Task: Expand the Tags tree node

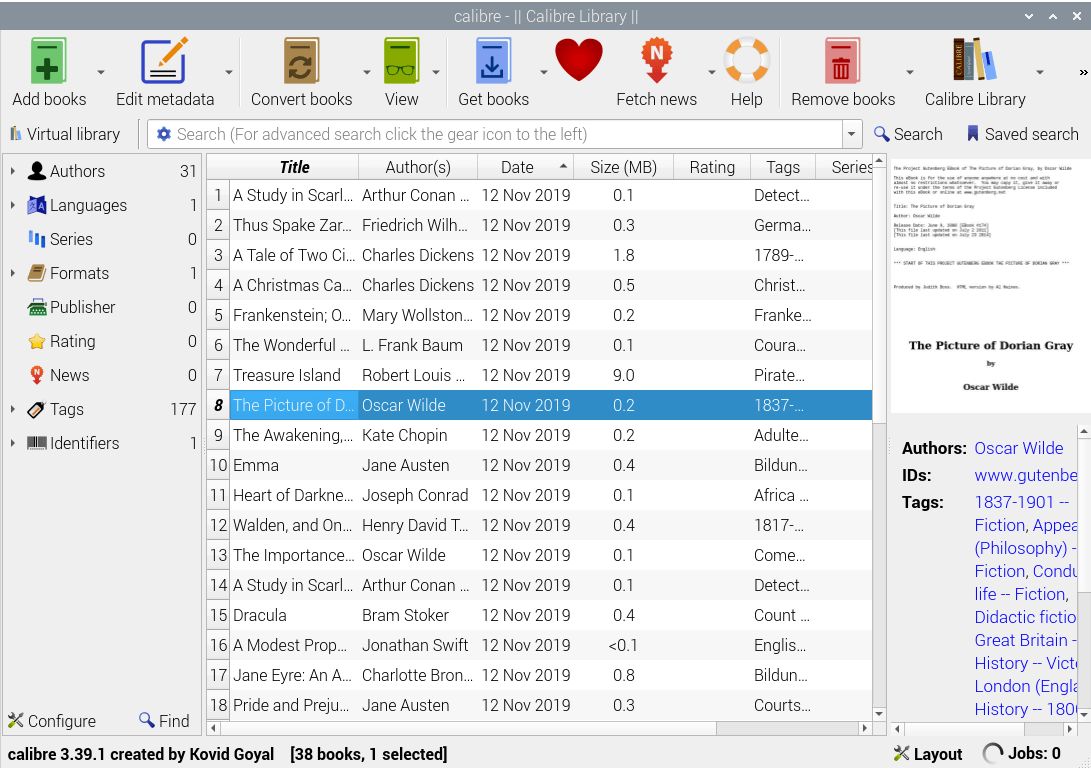Action: click(13, 410)
